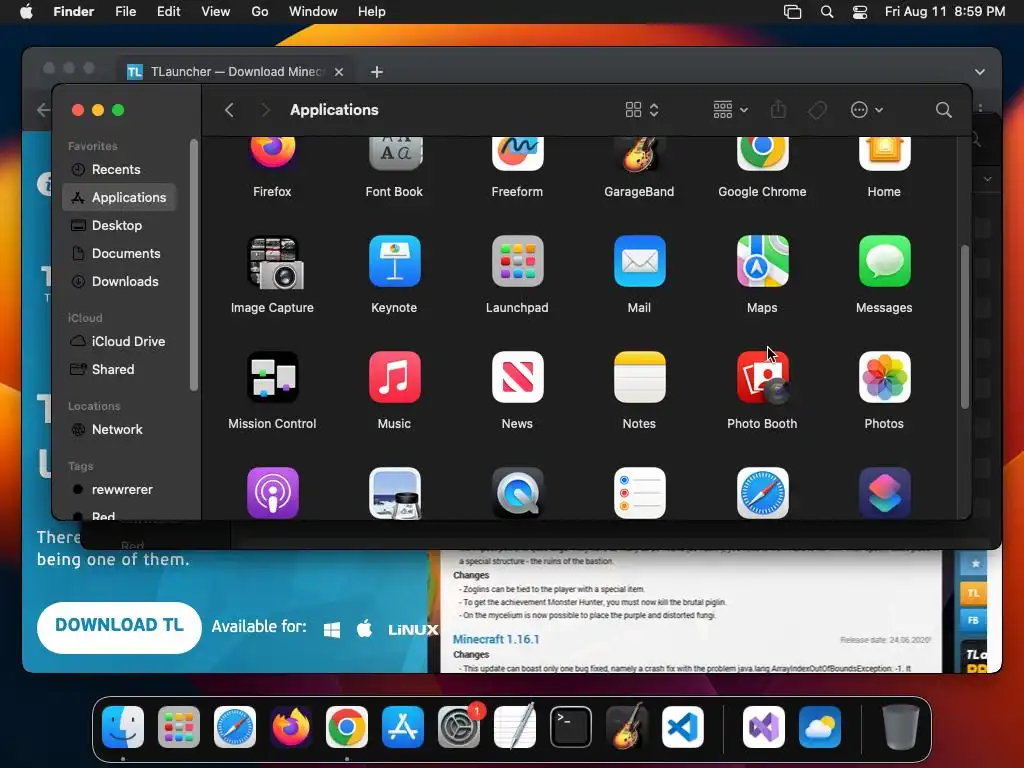Select the purple Podcasts app icon
This screenshot has width=1024, height=768.
[272, 493]
